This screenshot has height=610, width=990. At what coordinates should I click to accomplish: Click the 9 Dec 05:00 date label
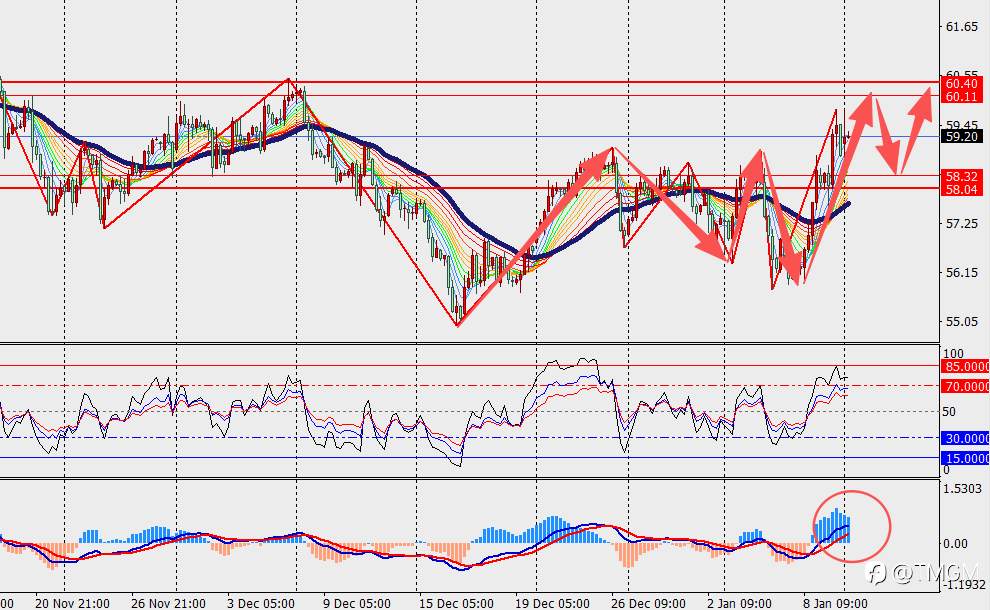click(357, 603)
